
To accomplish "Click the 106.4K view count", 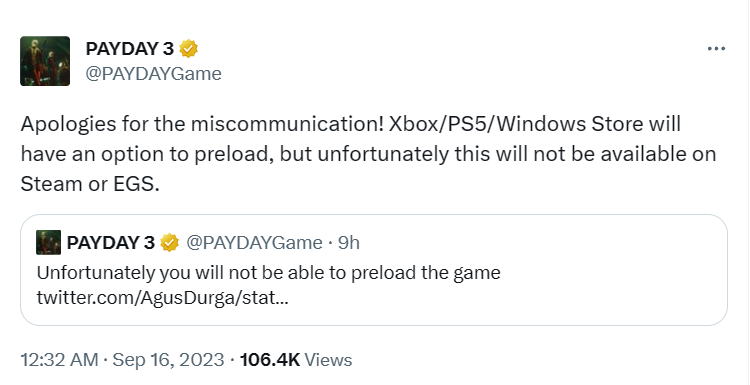I will [x=270, y=360].
